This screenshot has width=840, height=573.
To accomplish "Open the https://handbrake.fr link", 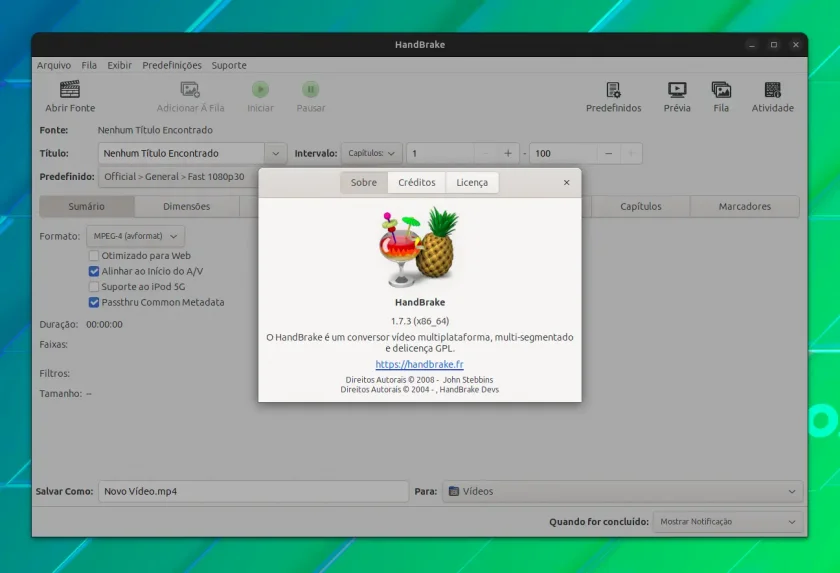I will pos(419,364).
